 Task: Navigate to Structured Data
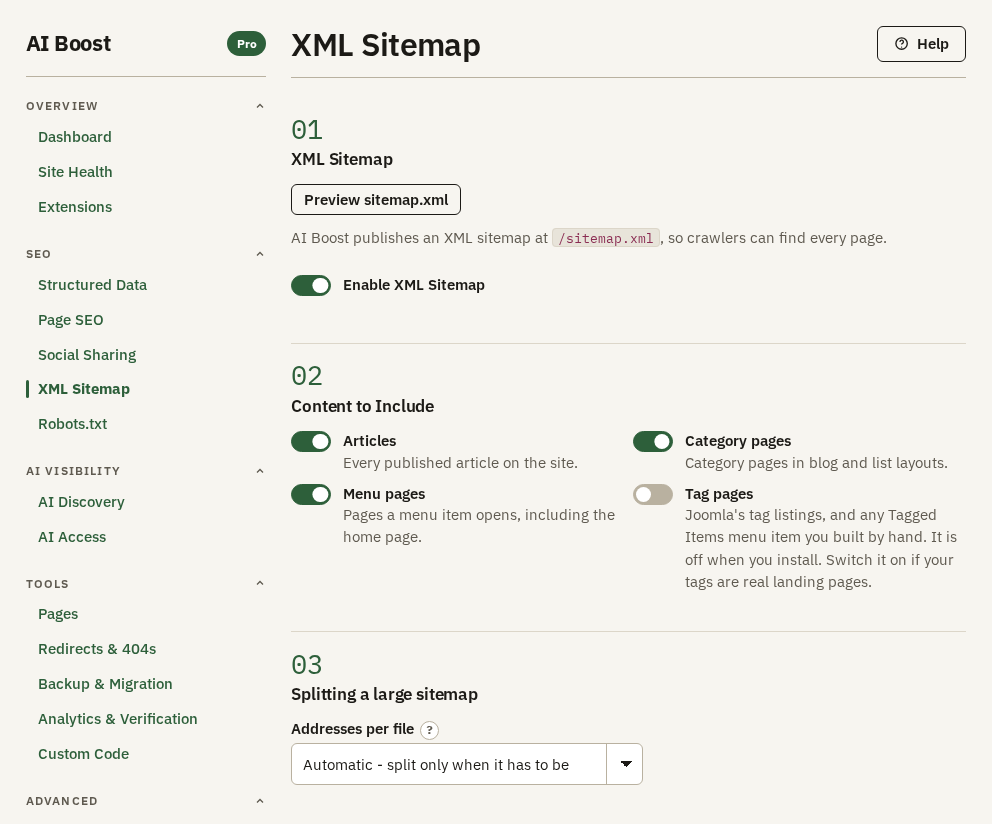(x=92, y=285)
